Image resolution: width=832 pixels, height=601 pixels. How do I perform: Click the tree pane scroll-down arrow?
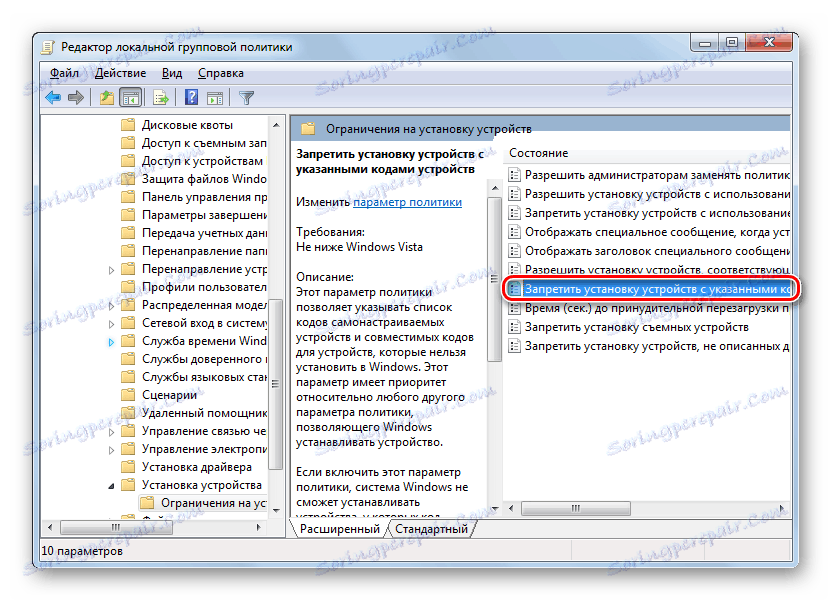pyautogui.click(x=276, y=510)
